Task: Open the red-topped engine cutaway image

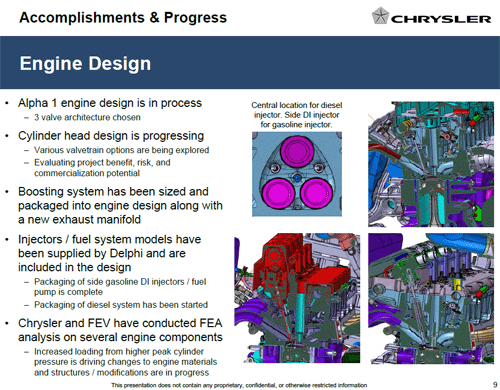Action: tap(297, 298)
